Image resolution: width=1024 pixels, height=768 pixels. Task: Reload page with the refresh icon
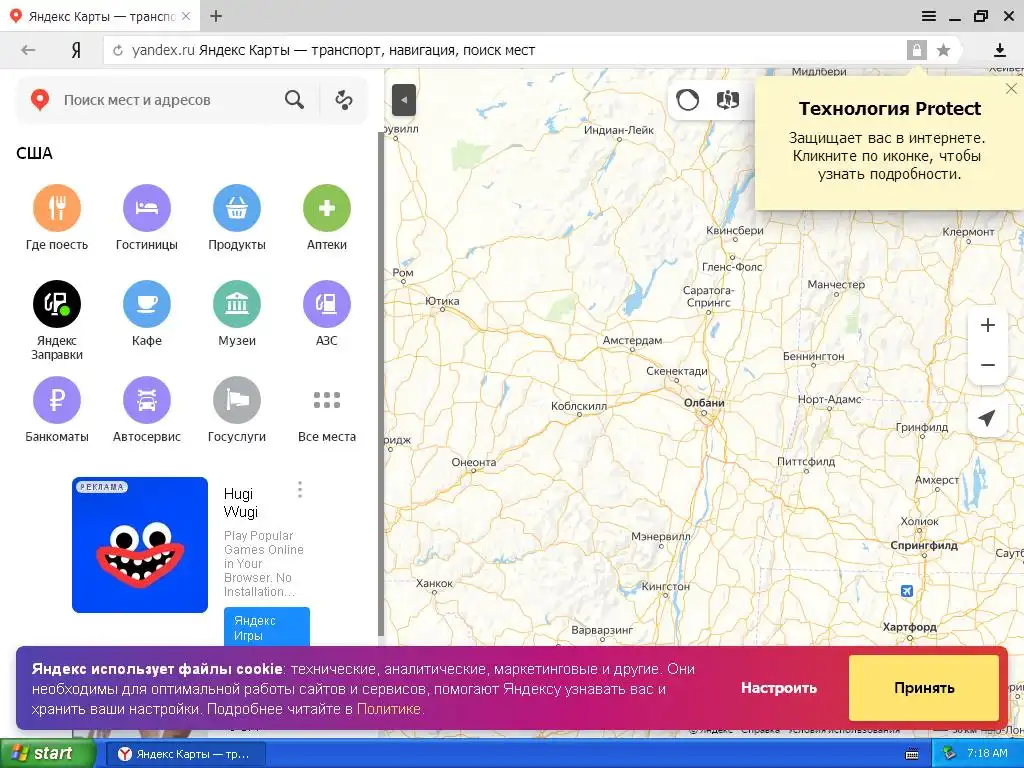point(118,50)
